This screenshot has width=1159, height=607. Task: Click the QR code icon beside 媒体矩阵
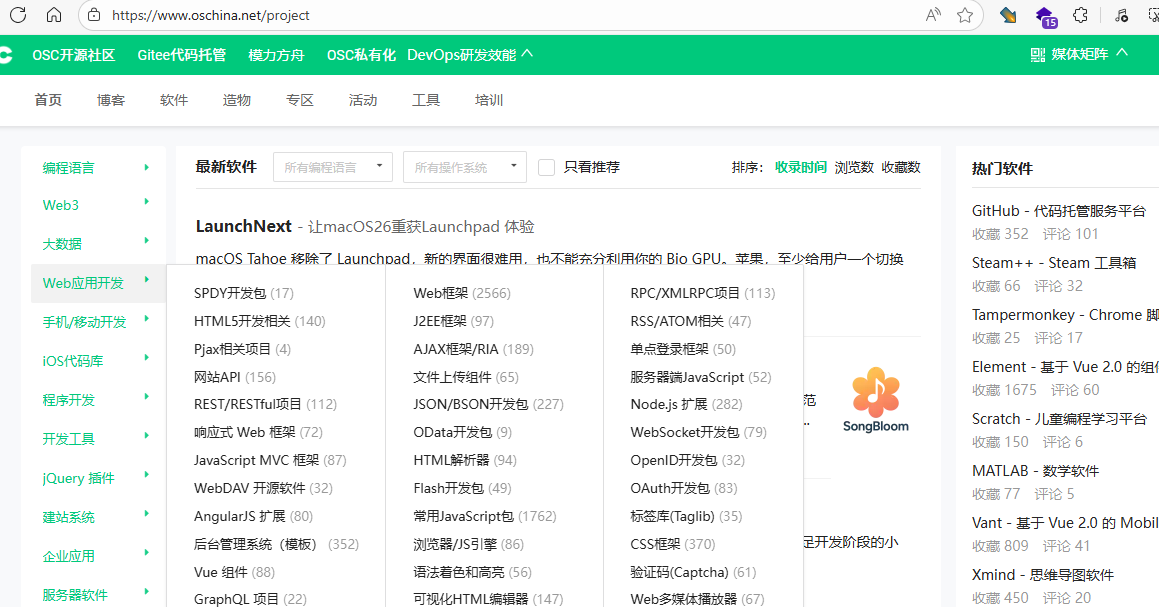(1038, 55)
